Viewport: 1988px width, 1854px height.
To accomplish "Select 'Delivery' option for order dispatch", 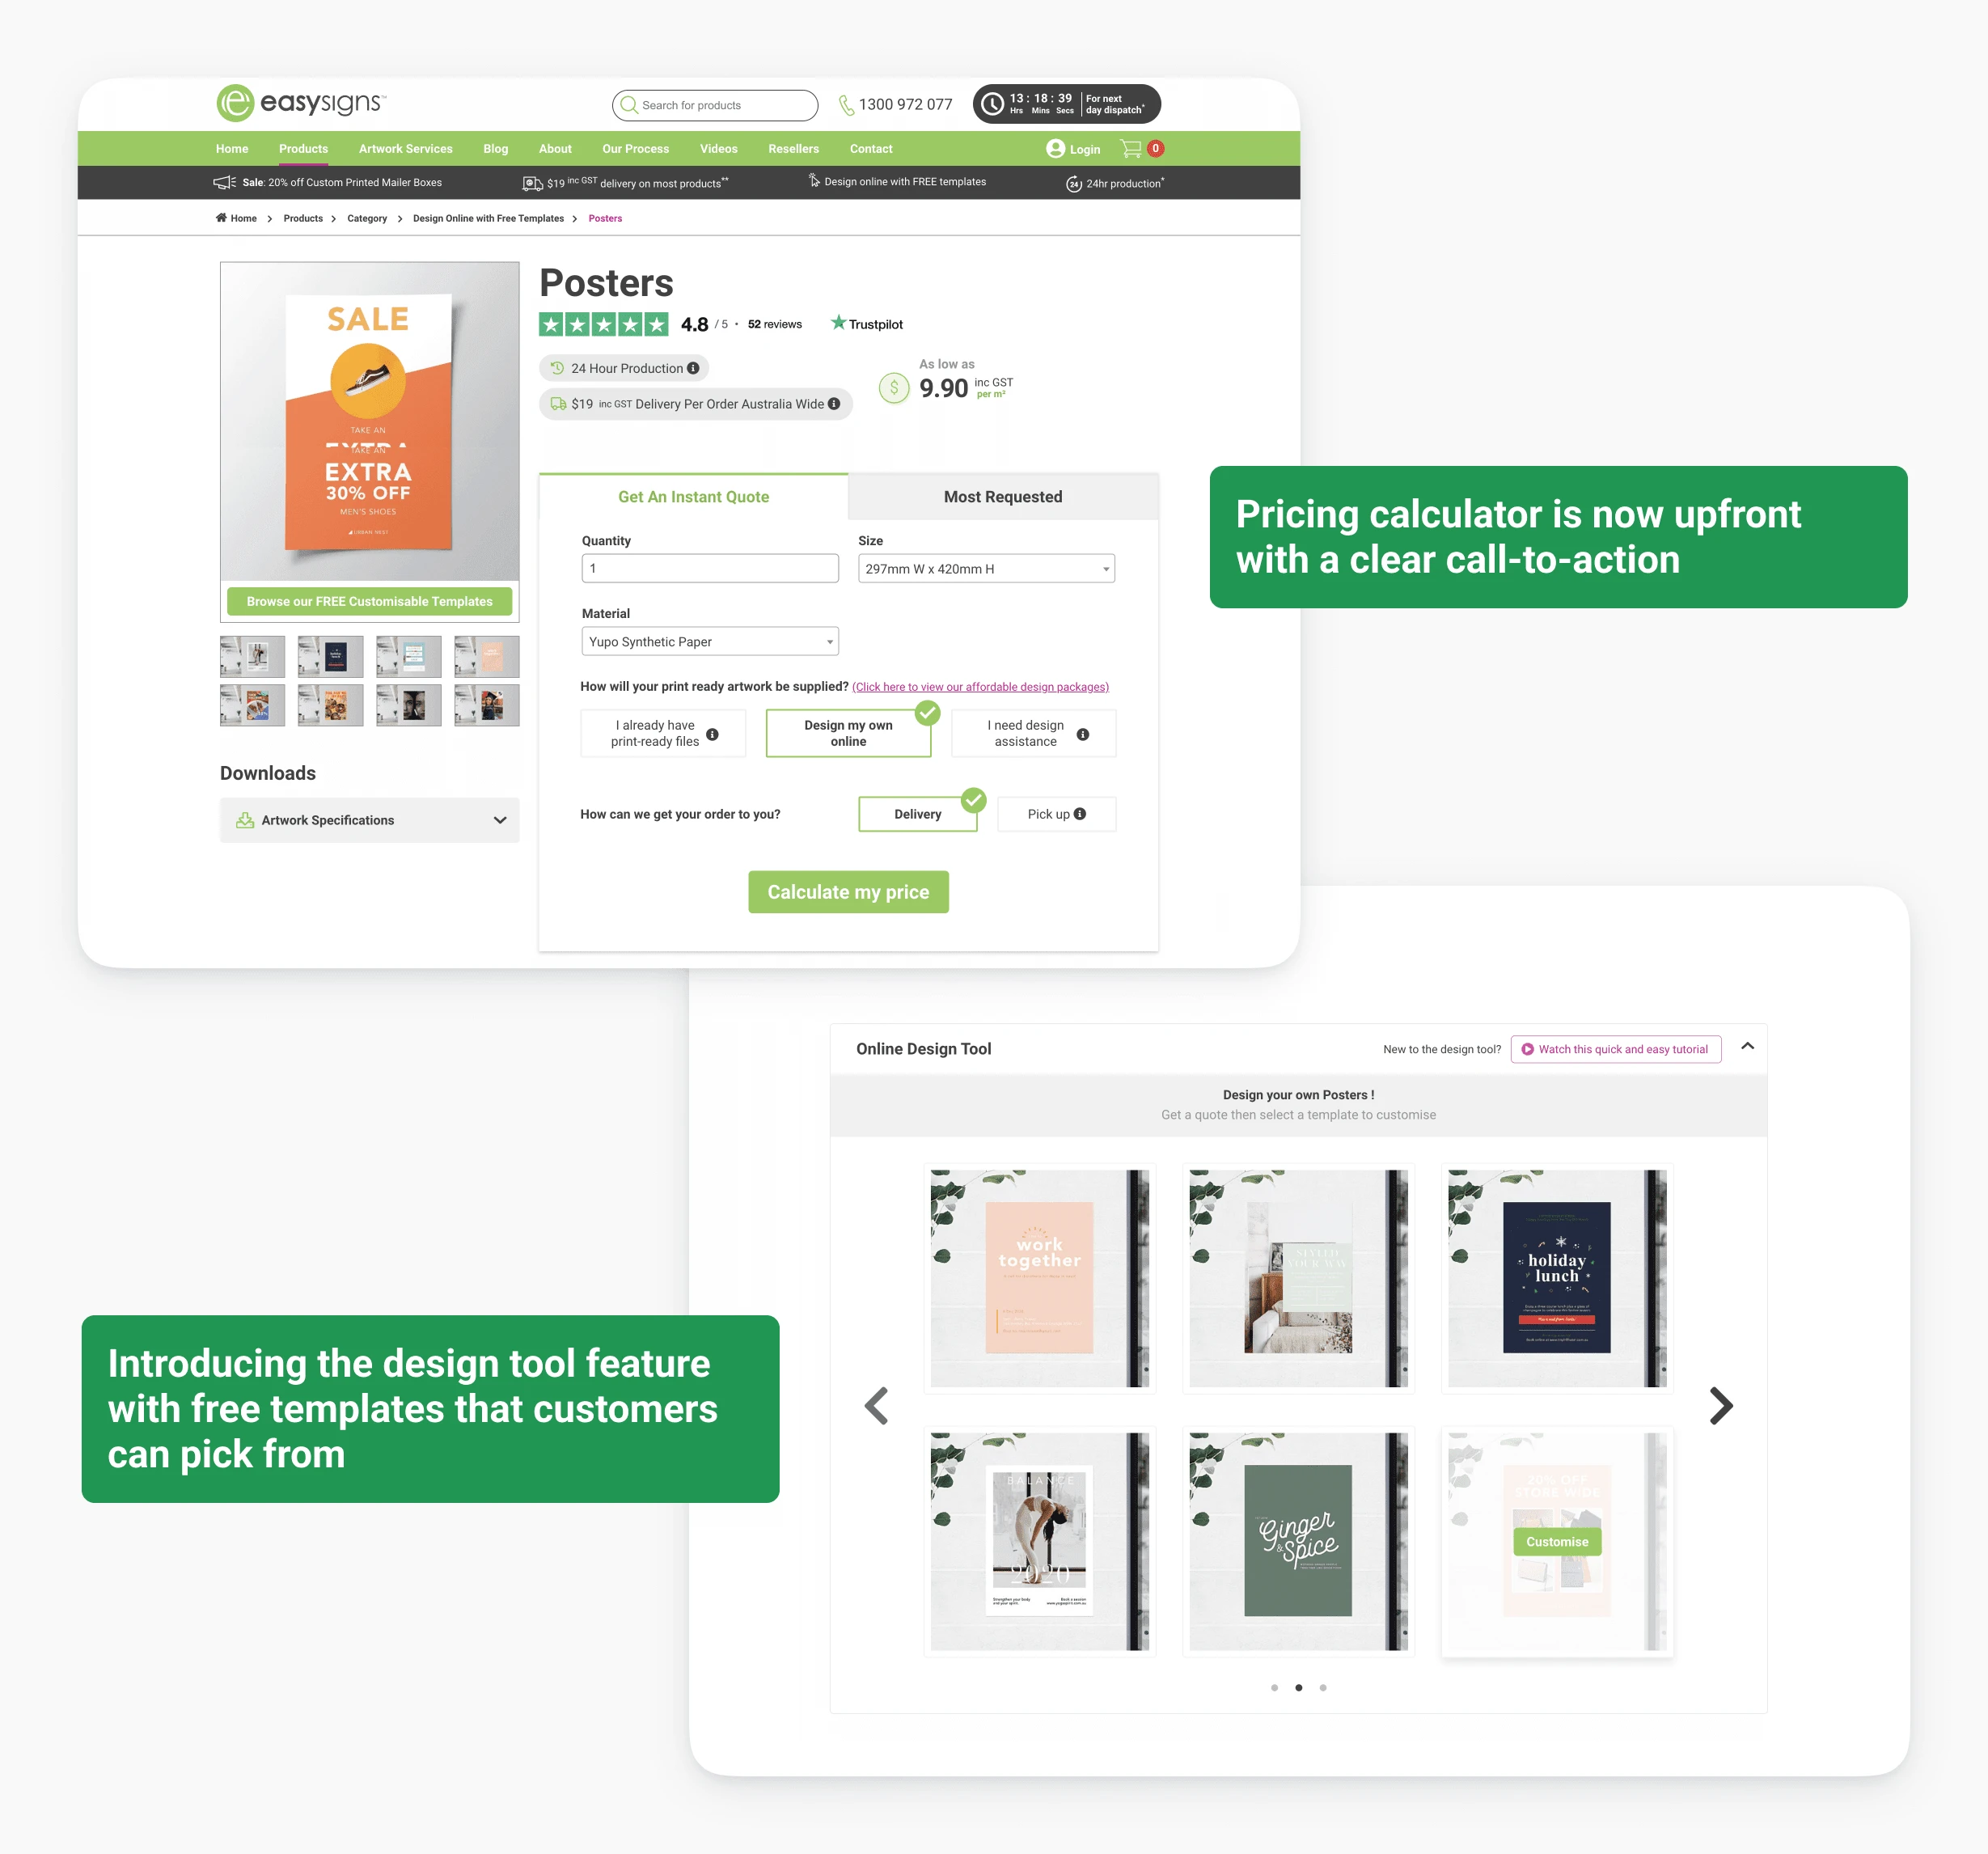I will click(915, 814).
